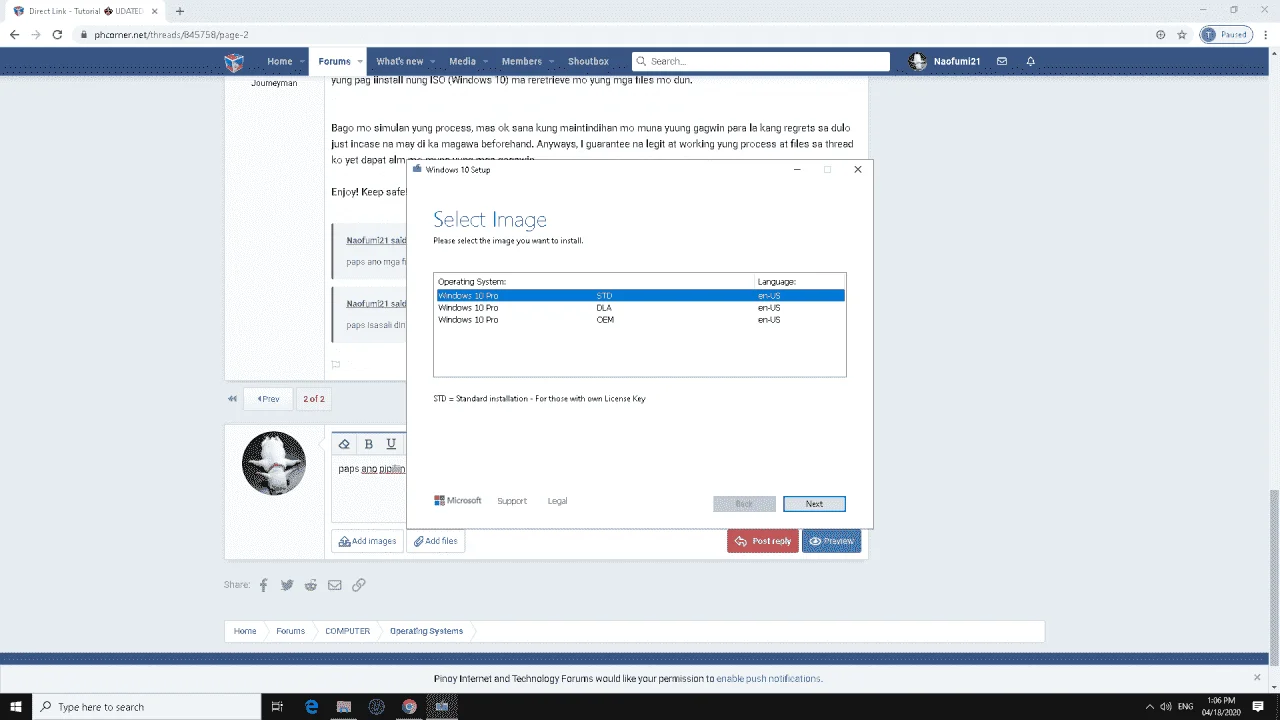Select the Windows 10 Pro OEM image row
This screenshot has height=720, width=1280.
640,320
